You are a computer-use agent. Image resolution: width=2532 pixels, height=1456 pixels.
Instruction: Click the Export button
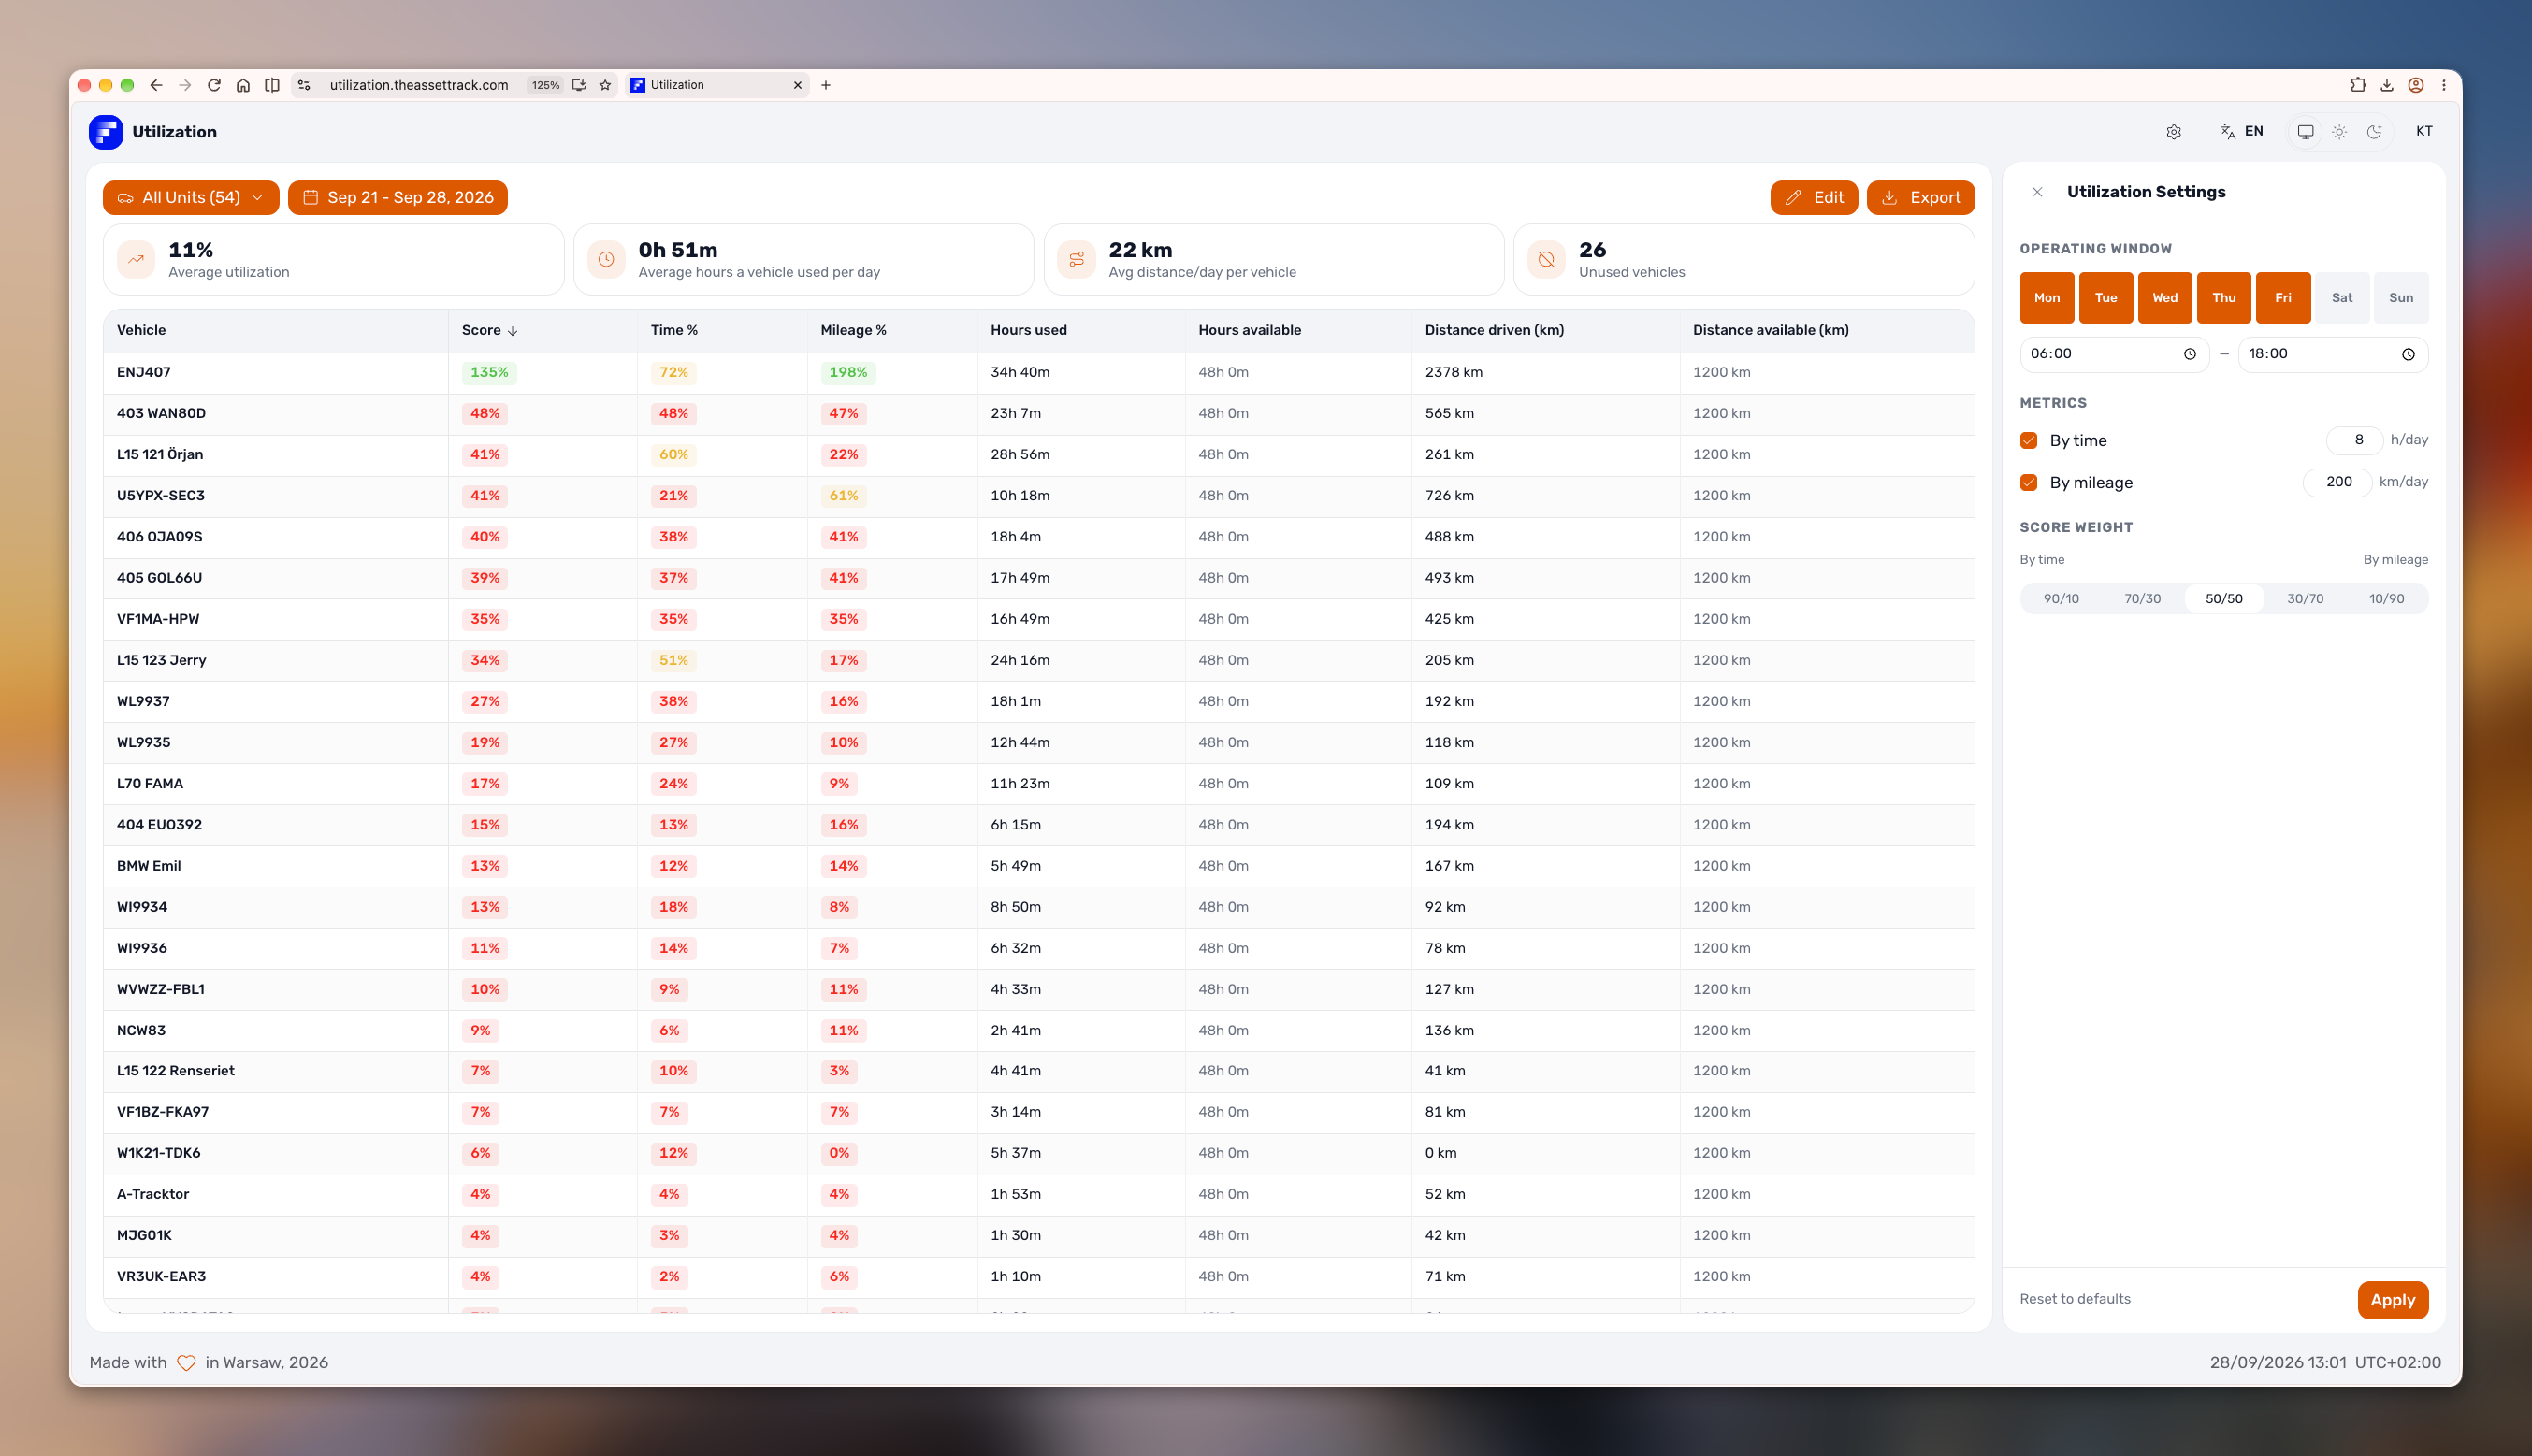tap(1921, 198)
